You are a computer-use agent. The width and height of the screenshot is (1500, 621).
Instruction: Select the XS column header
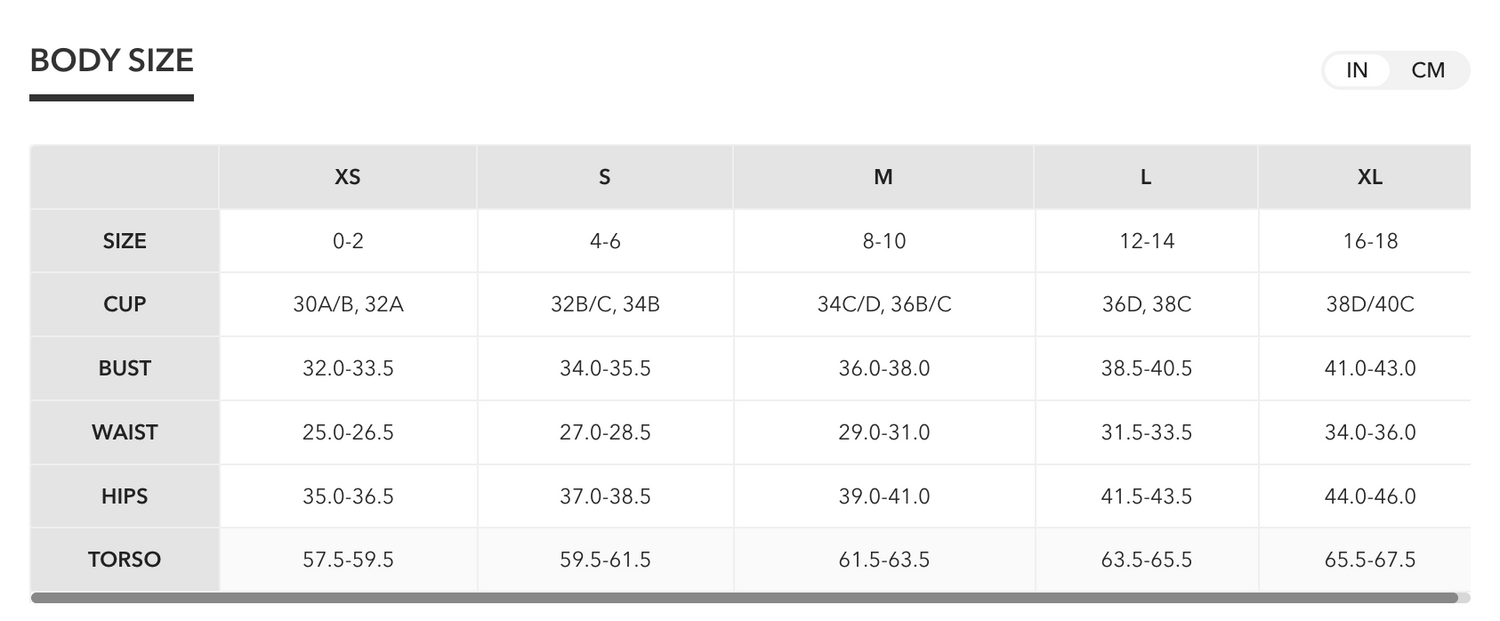(x=348, y=177)
